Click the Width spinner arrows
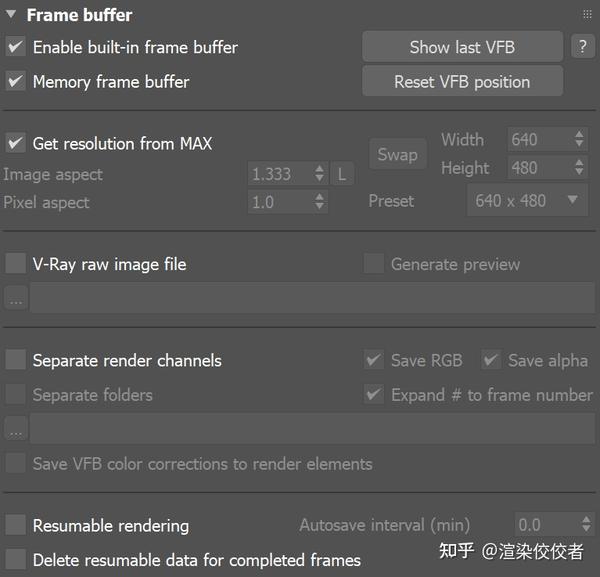Viewport: 600px width, 577px height. coord(580,140)
